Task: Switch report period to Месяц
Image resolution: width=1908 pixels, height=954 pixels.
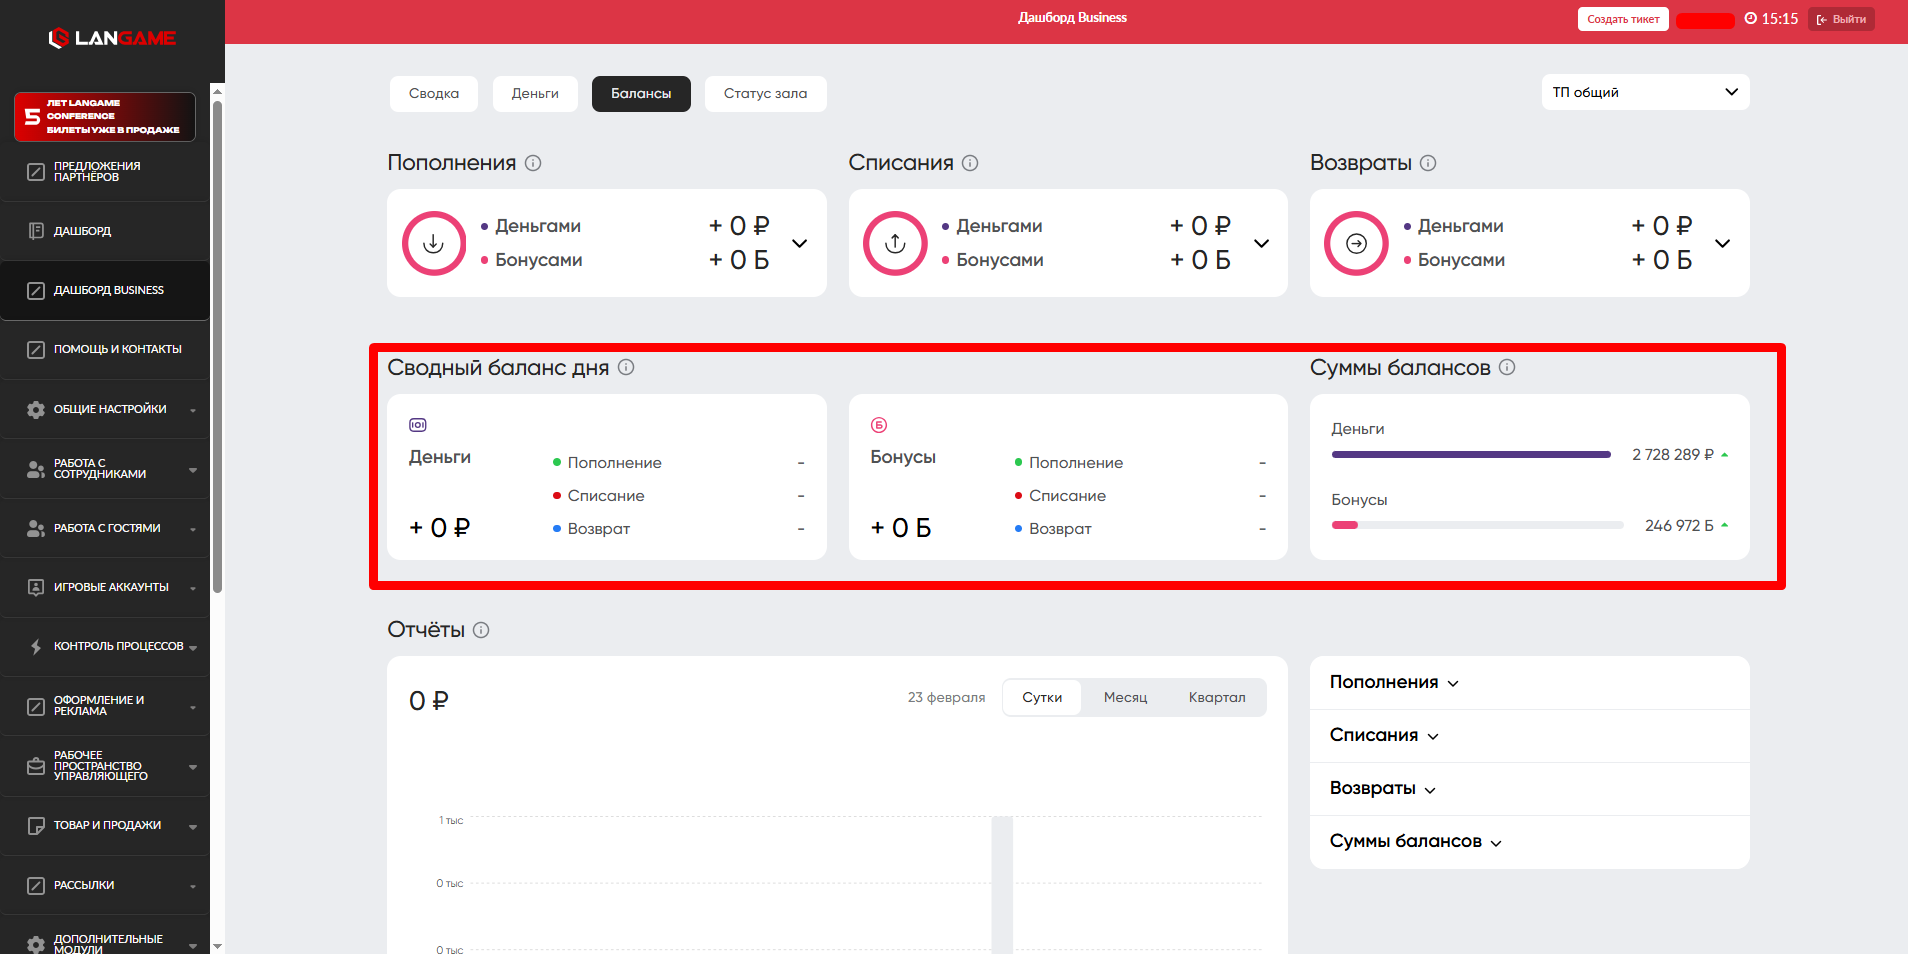Action: click(x=1125, y=697)
